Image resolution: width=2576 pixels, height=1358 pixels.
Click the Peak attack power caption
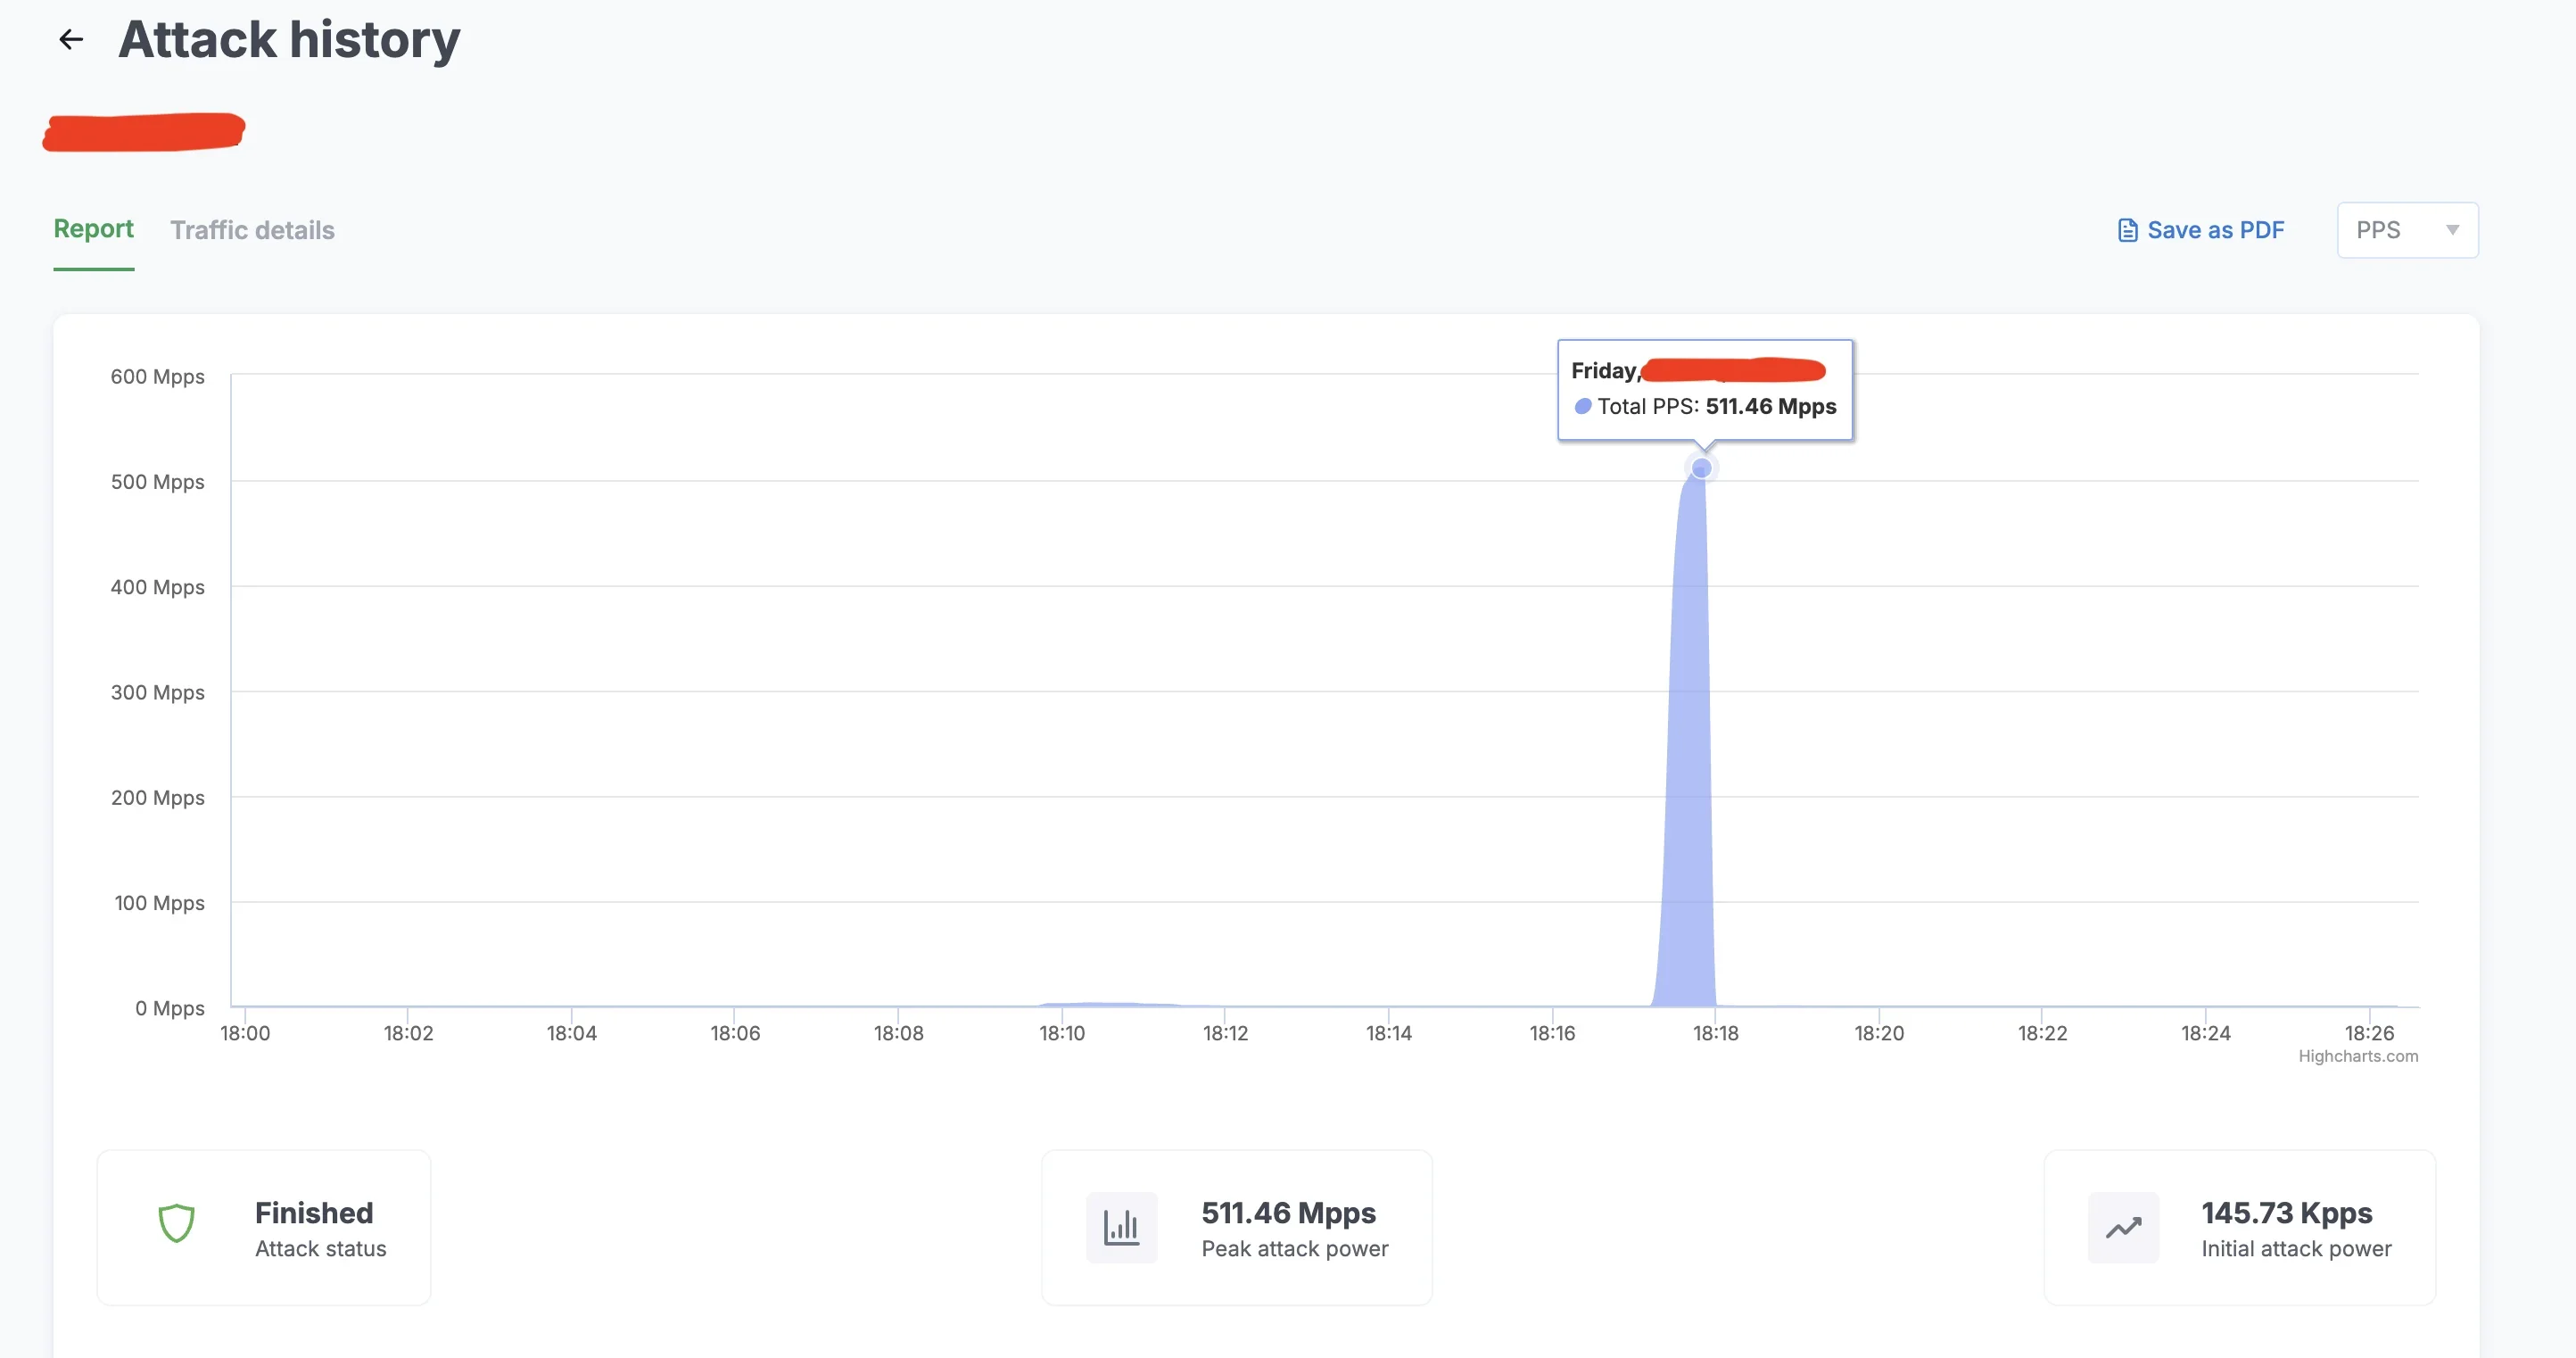tap(1294, 1248)
